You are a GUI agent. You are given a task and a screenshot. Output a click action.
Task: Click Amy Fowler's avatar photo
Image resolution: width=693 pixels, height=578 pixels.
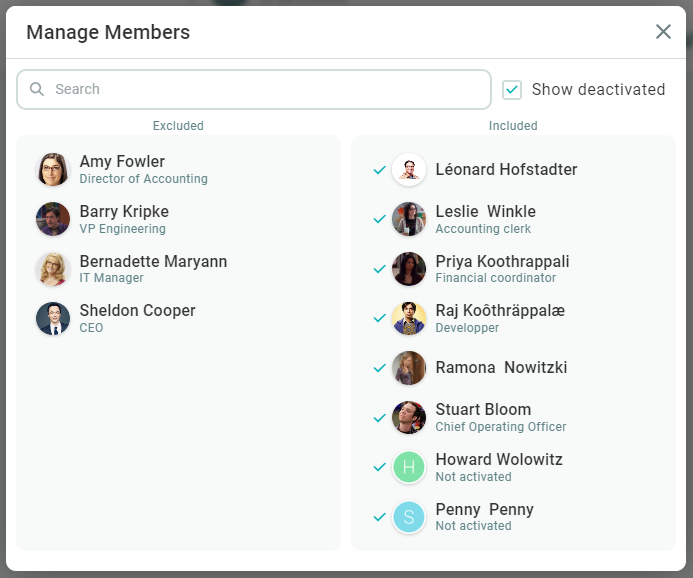pyautogui.click(x=53, y=170)
